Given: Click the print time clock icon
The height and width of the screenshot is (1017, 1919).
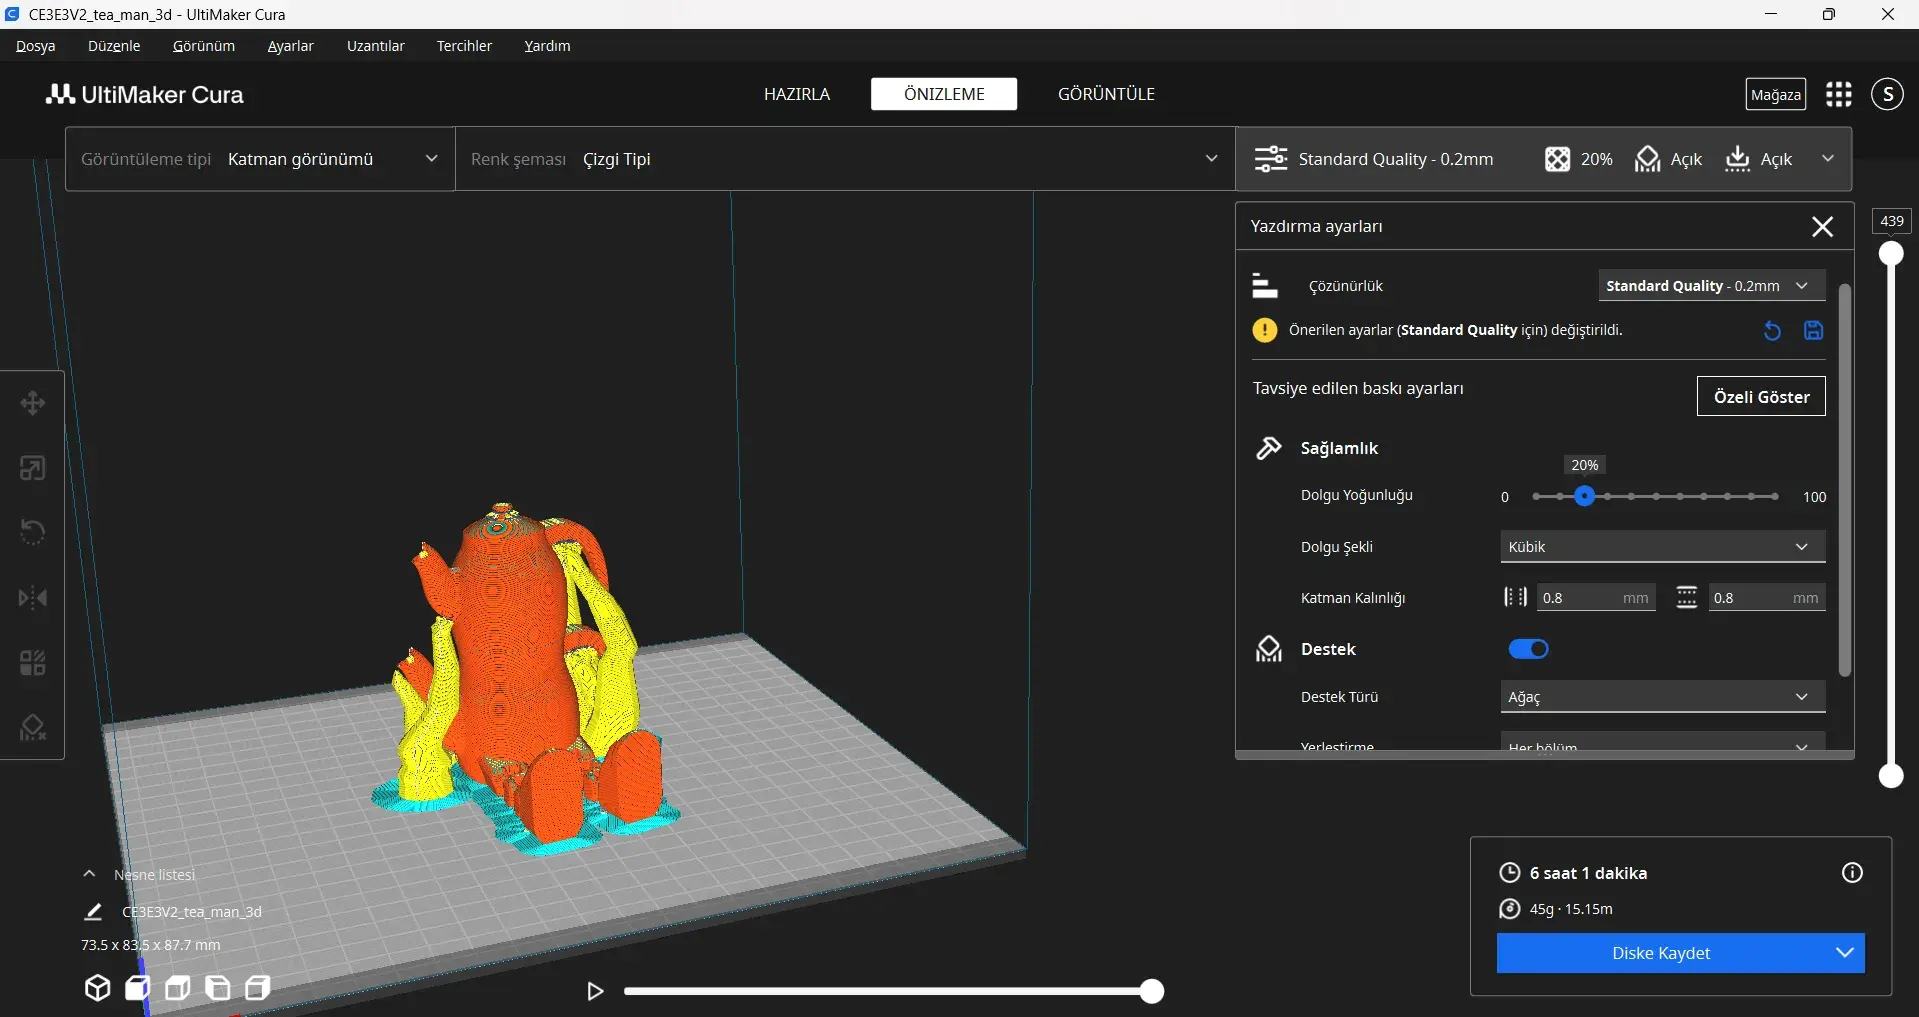Looking at the screenshot, I should (1509, 873).
